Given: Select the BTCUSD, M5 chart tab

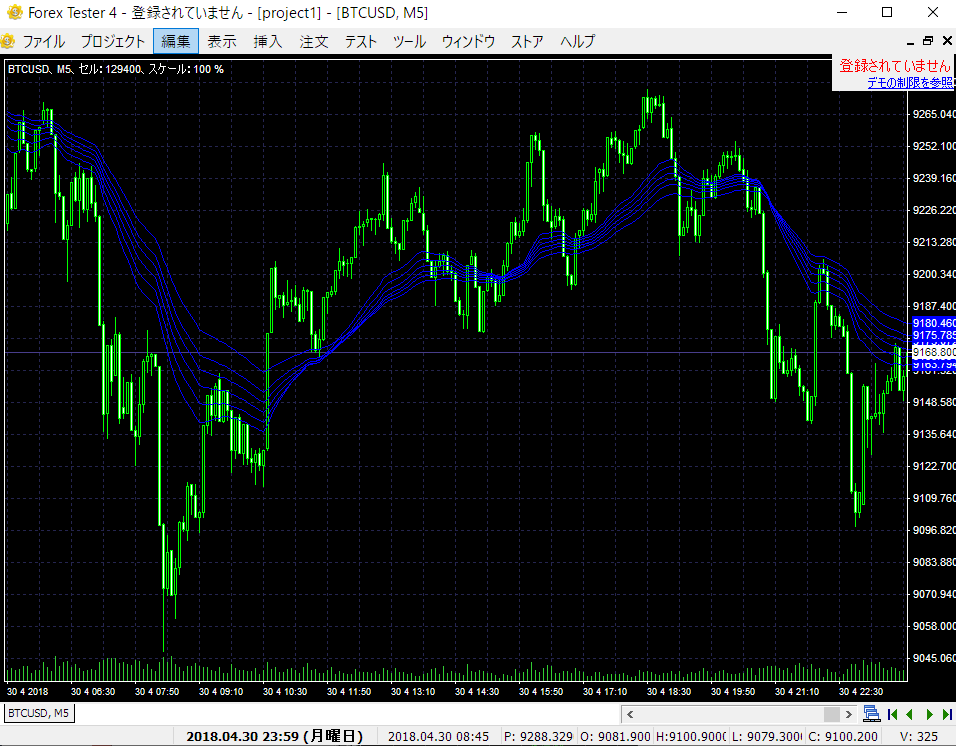Looking at the screenshot, I should tap(39, 712).
